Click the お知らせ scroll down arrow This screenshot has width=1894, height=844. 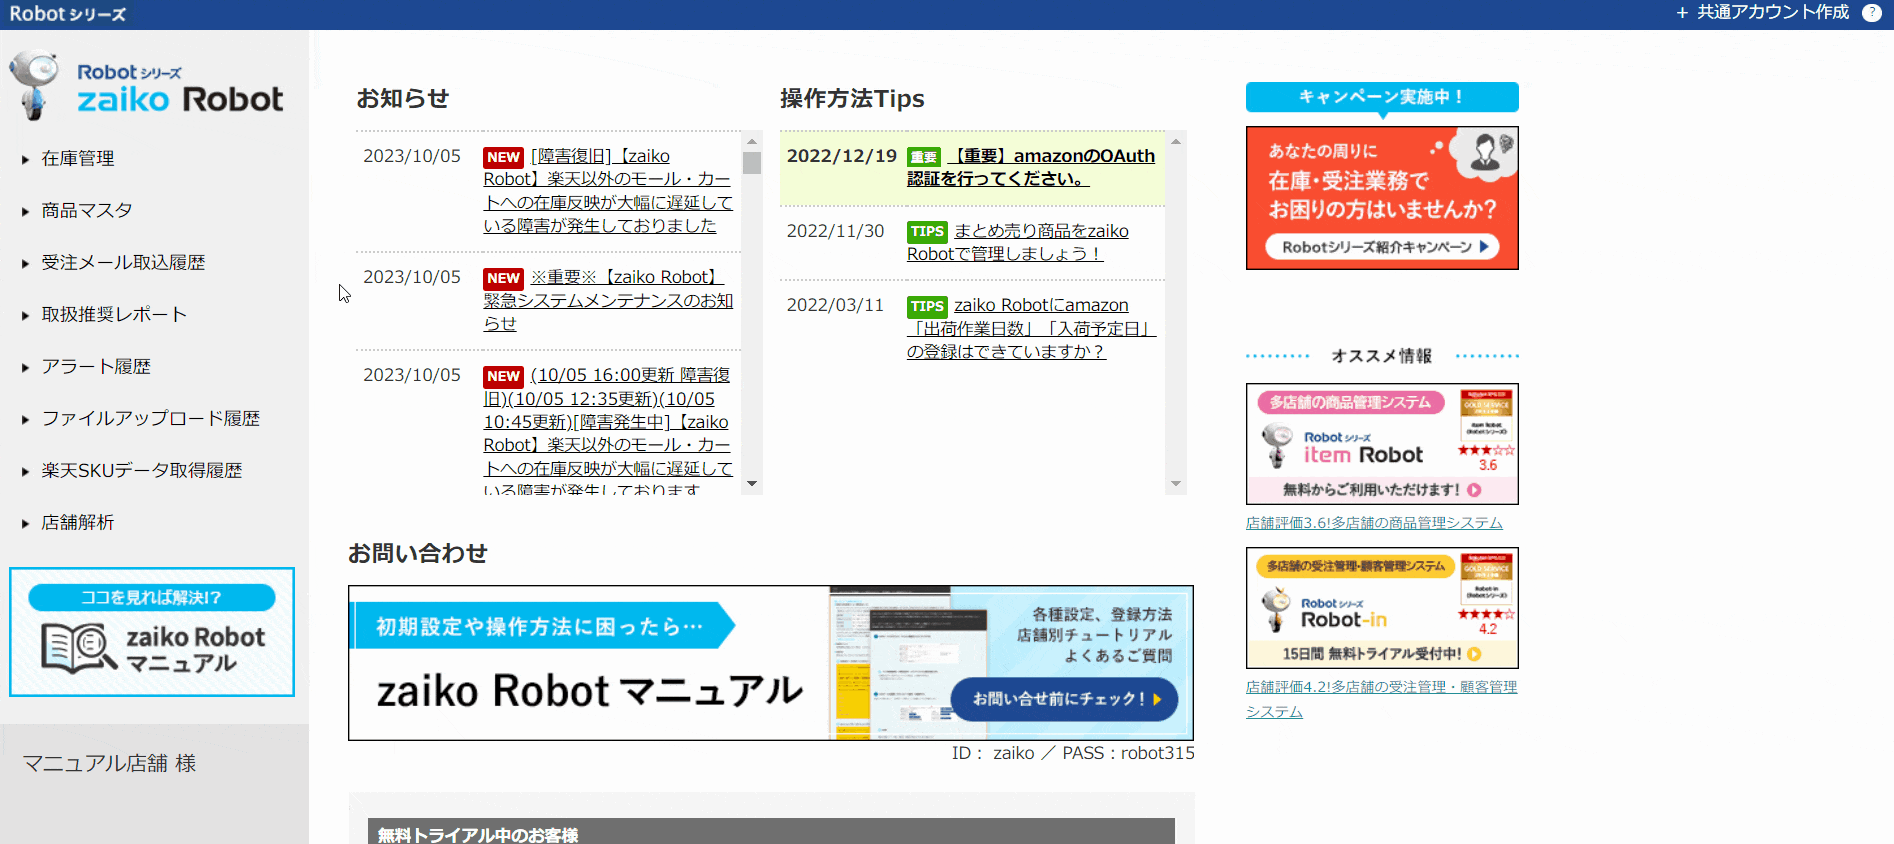coord(752,484)
